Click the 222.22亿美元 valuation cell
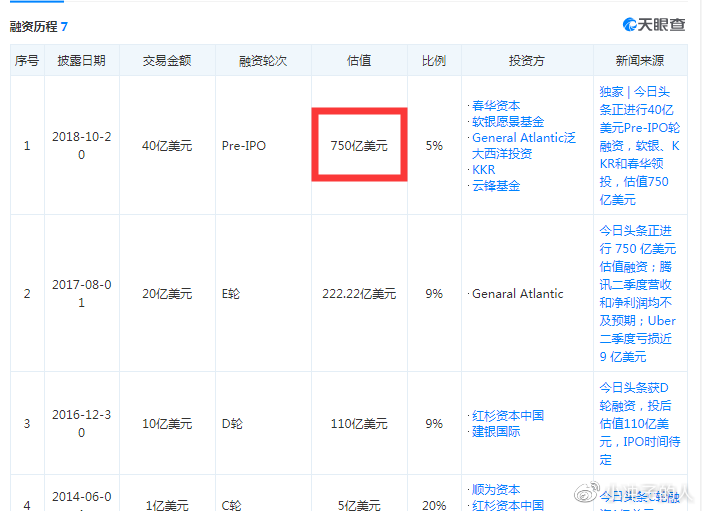Viewport: 702px width, 511px height. (359, 294)
